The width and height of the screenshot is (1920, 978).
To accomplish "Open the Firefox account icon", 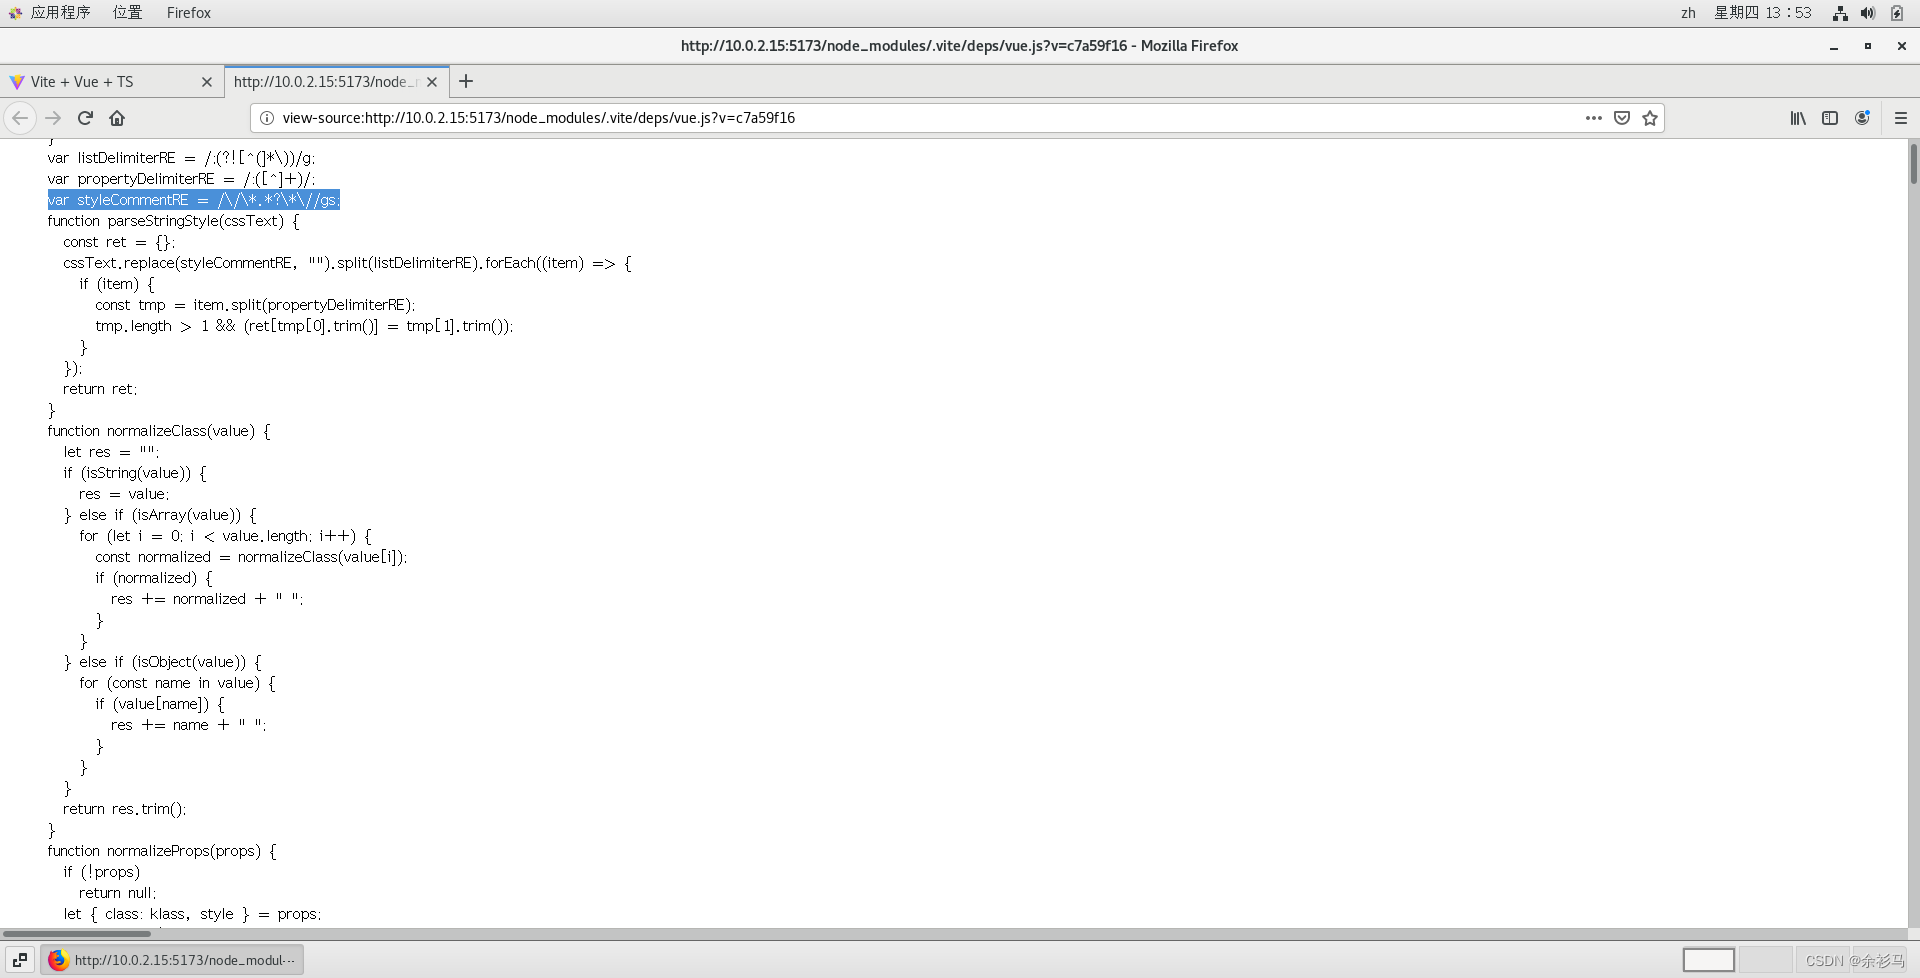I will pyautogui.click(x=1862, y=118).
